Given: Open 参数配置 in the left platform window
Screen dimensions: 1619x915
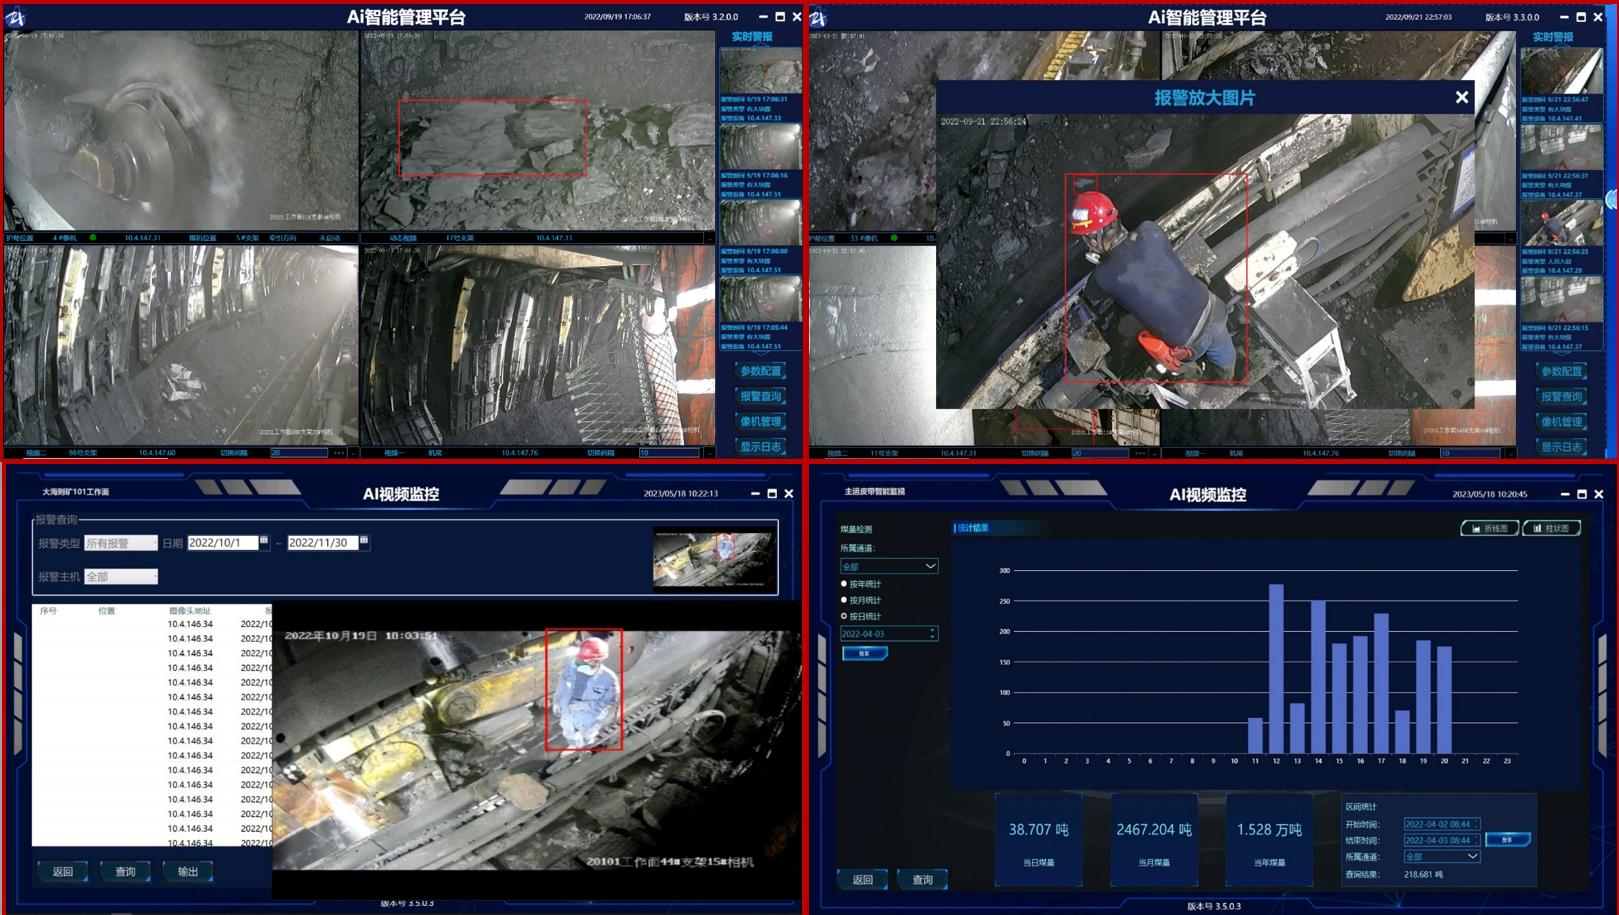Looking at the screenshot, I should click(760, 371).
